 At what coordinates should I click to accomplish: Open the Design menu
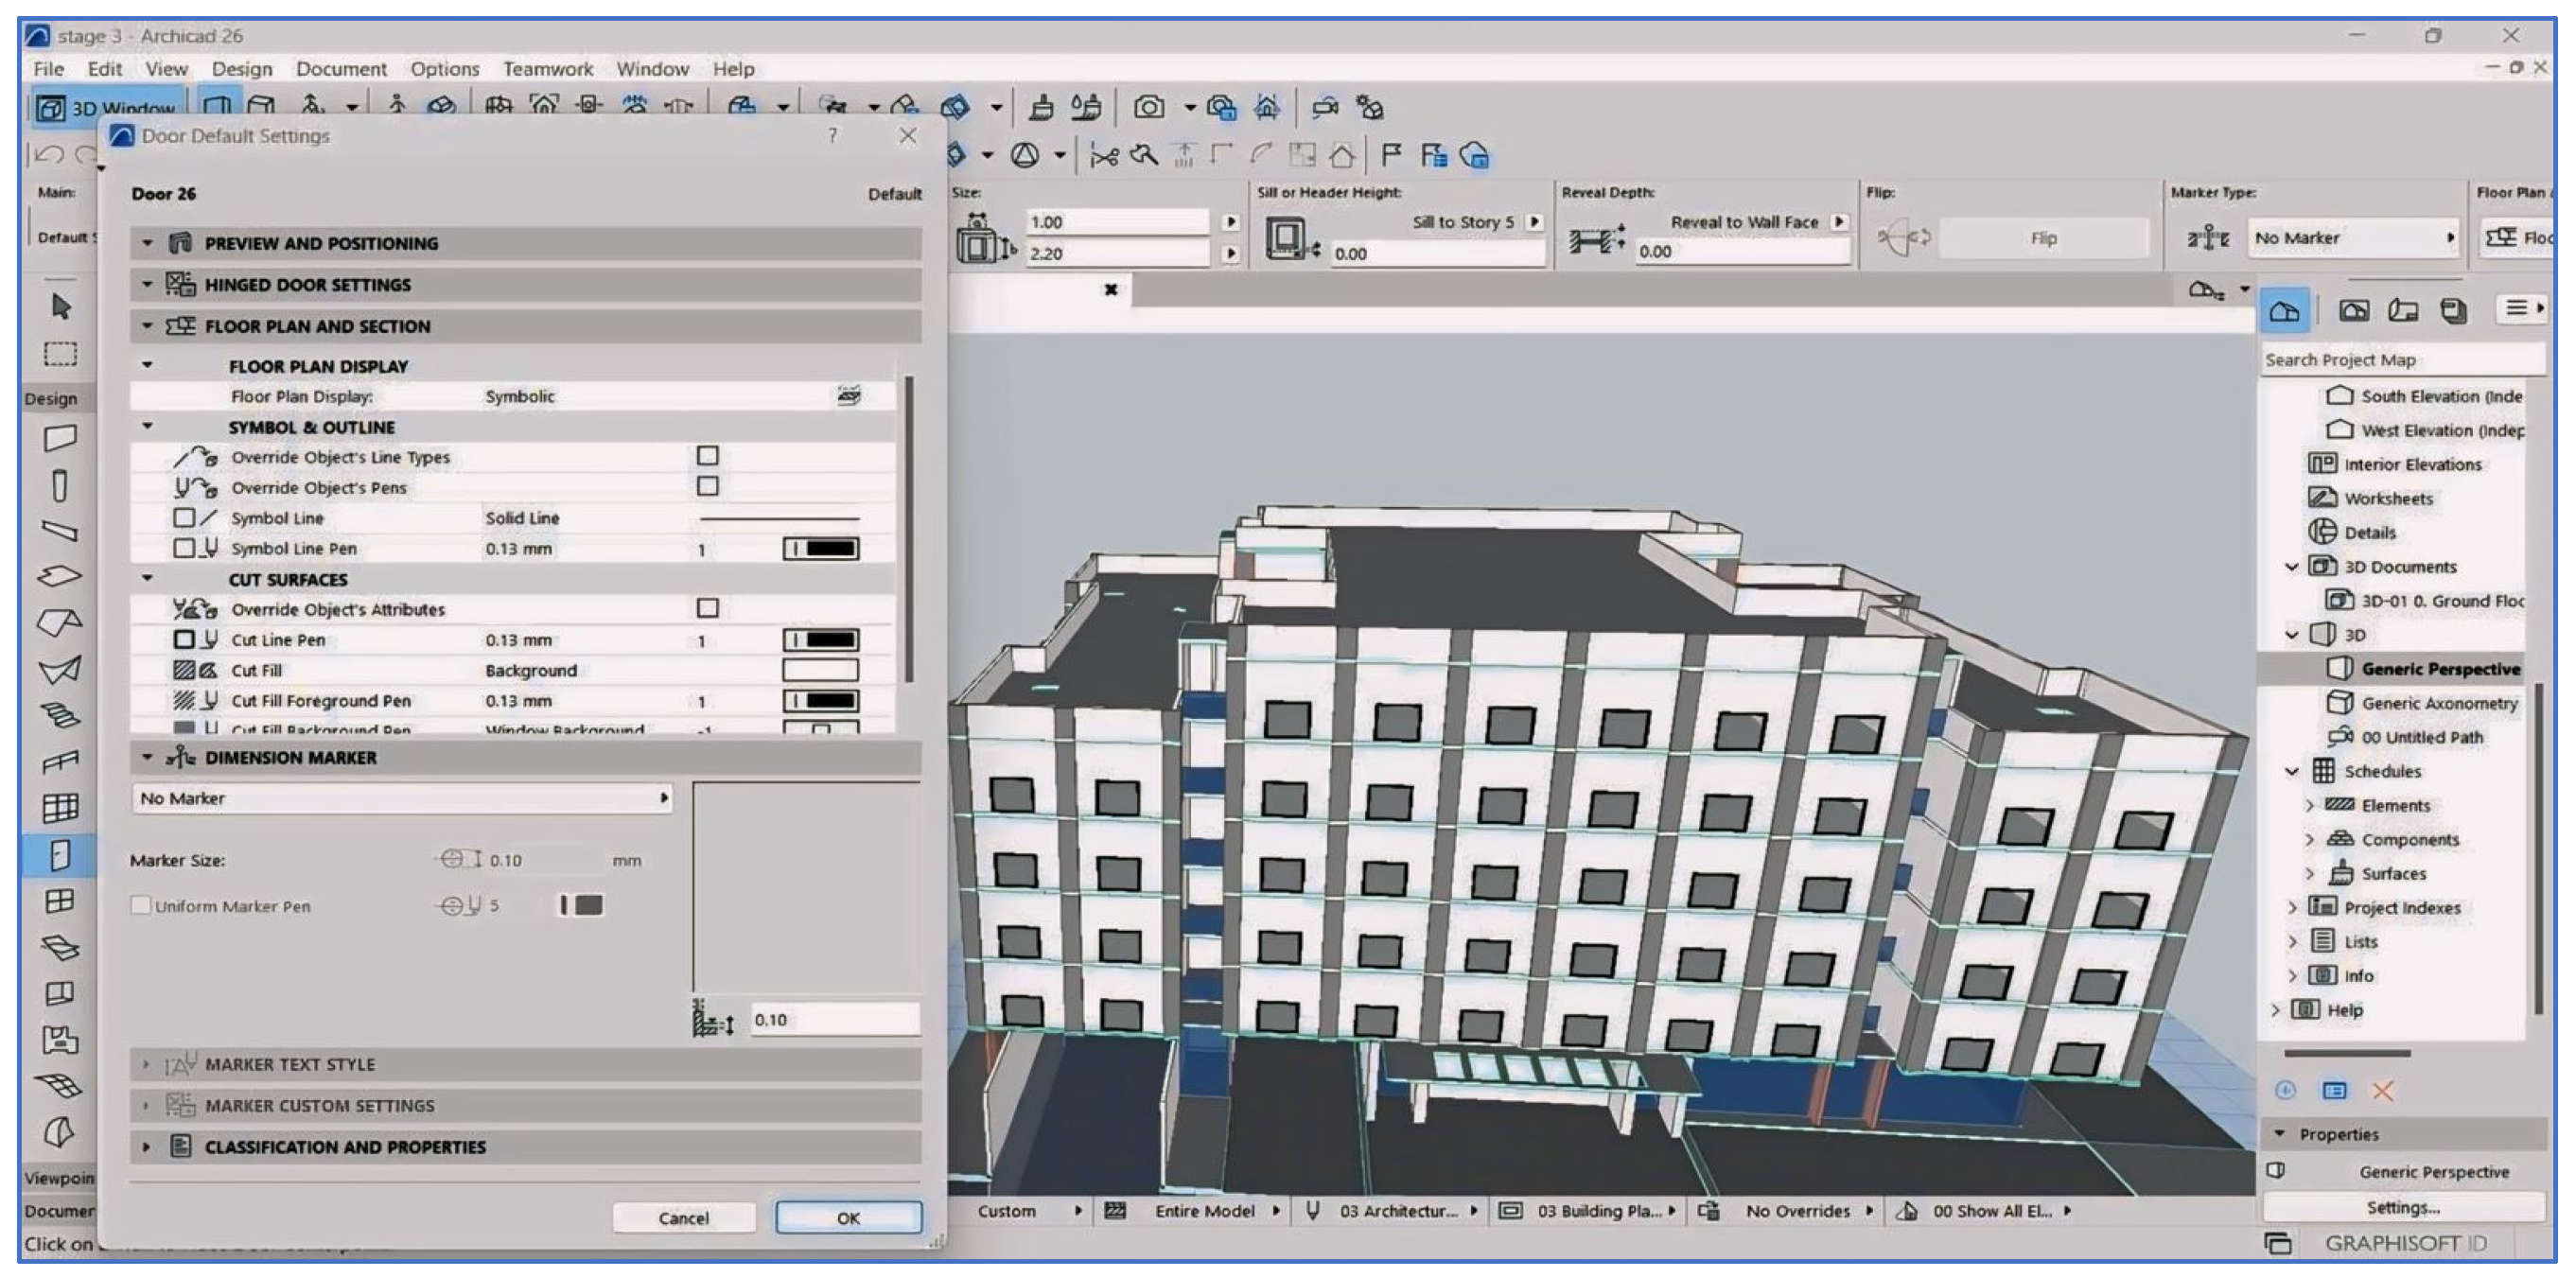(242, 69)
